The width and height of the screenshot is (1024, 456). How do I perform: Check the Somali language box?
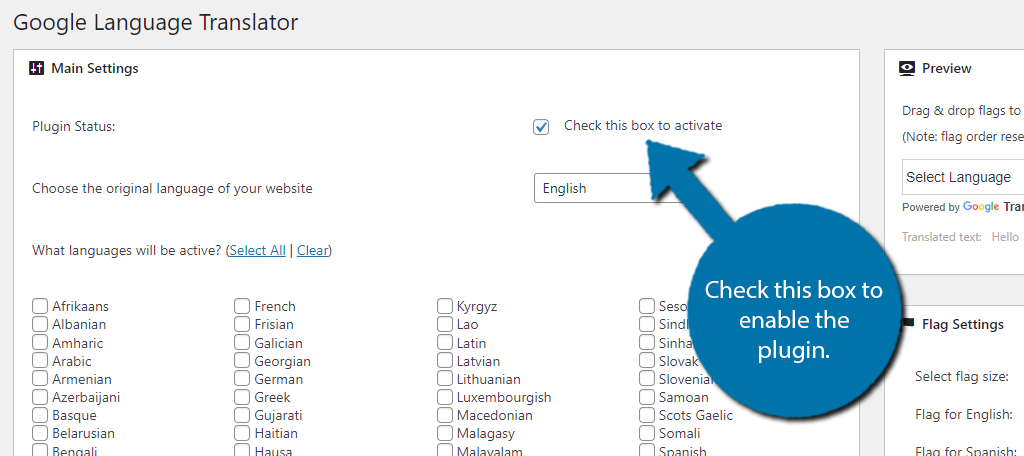pos(647,433)
